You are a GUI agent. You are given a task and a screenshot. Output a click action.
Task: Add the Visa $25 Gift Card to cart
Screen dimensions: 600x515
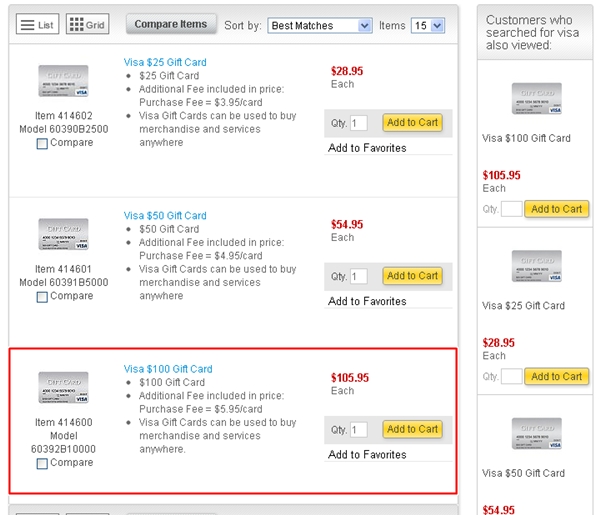click(x=412, y=122)
